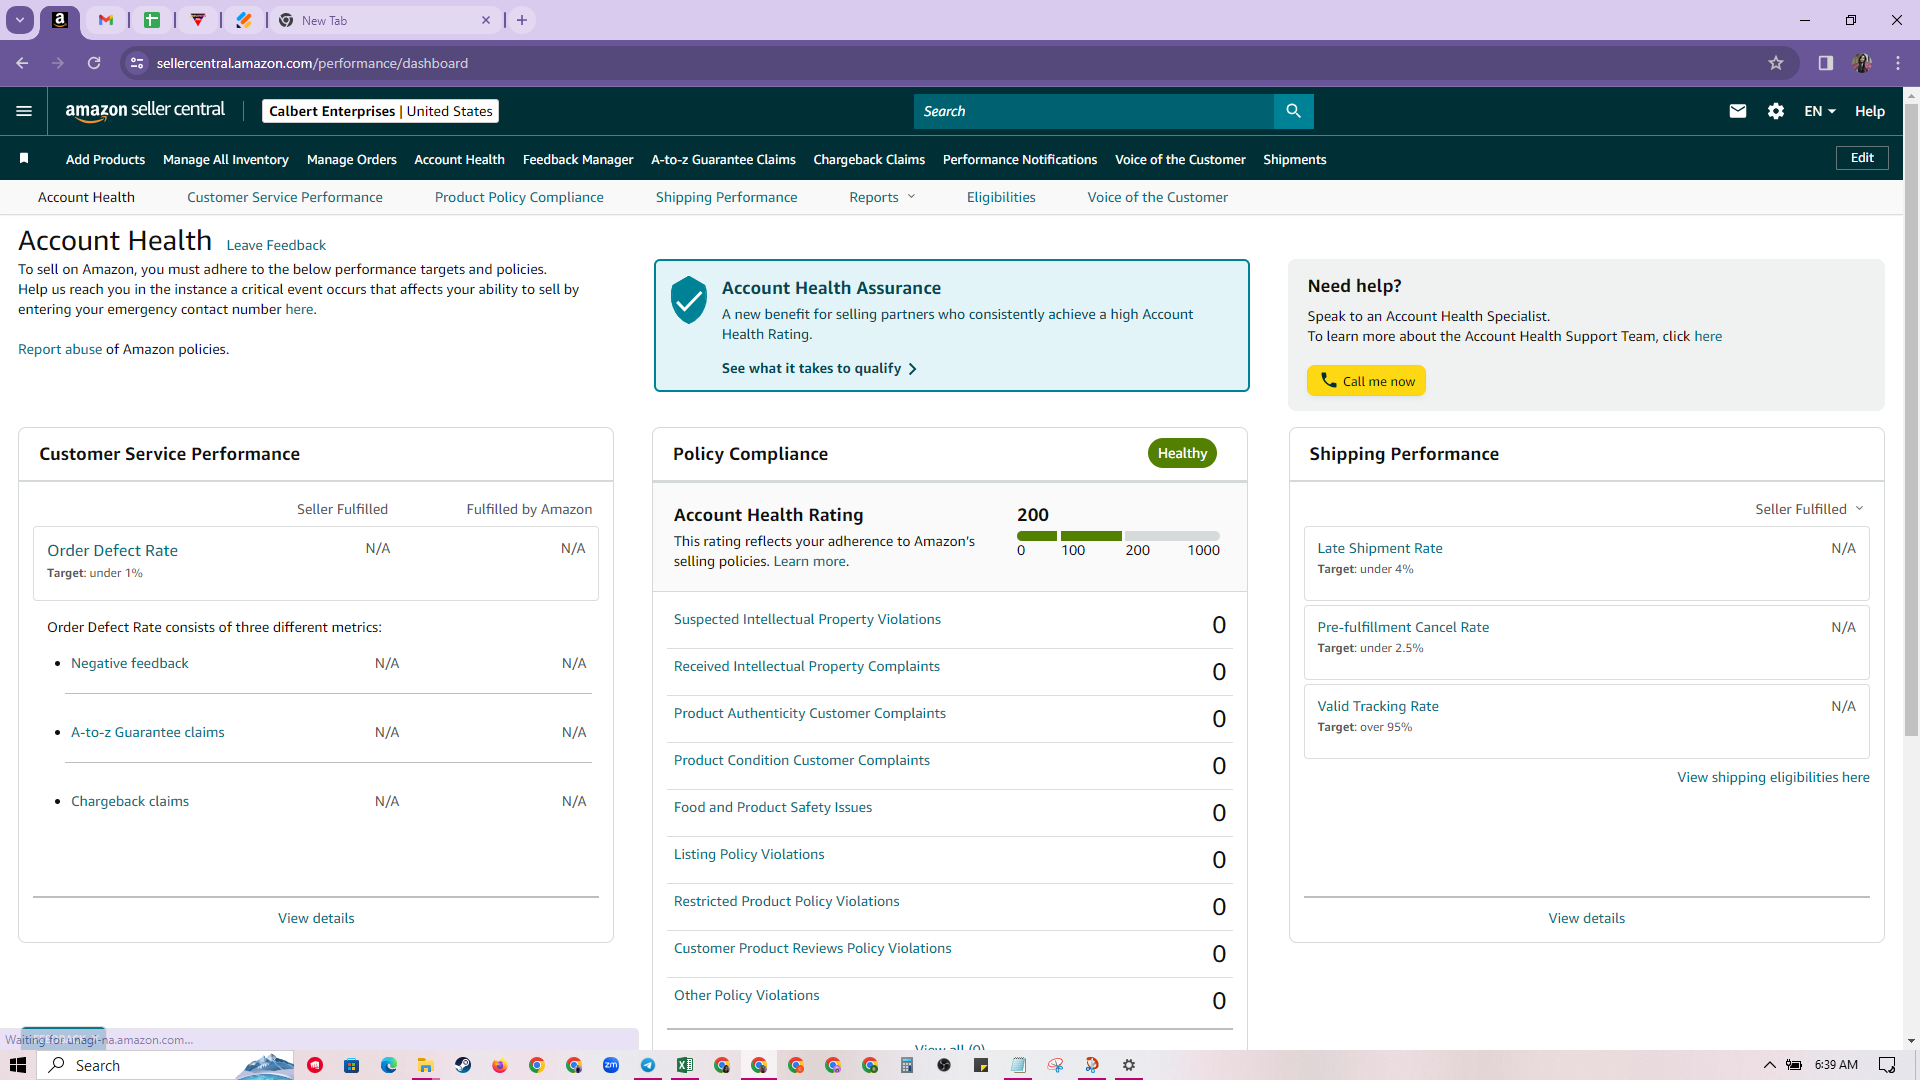Click the Calbert Enterprises account switcher

click(x=380, y=111)
